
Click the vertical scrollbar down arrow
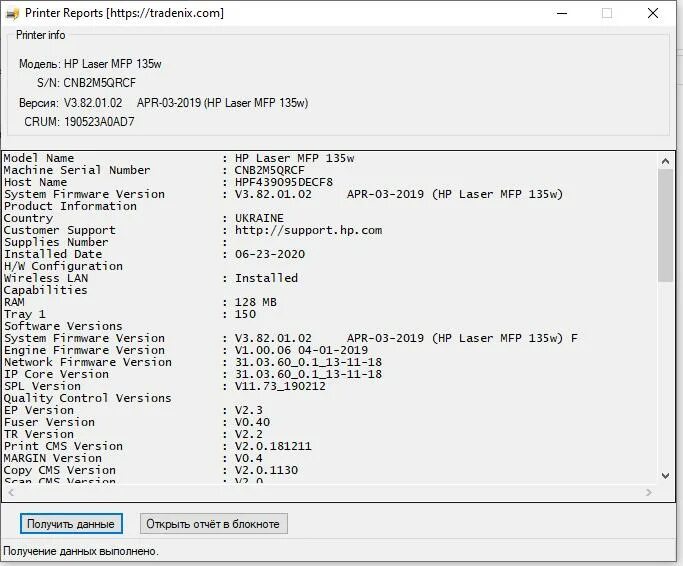coord(665,476)
